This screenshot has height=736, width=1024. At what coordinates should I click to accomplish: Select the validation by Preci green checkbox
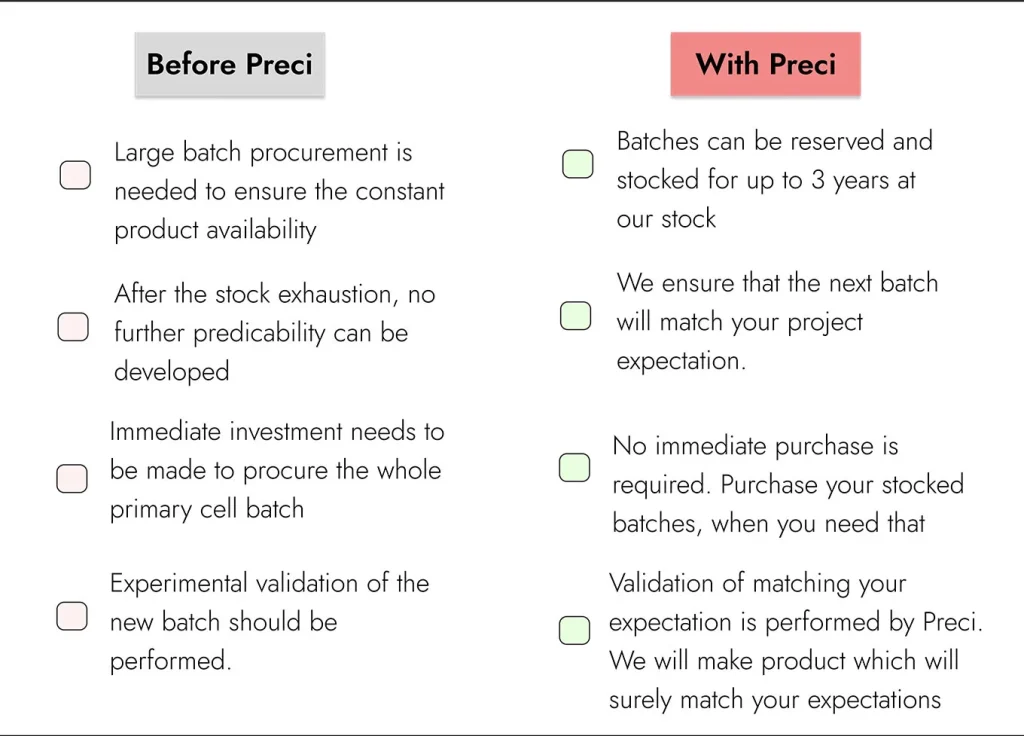tap(574, 630)
